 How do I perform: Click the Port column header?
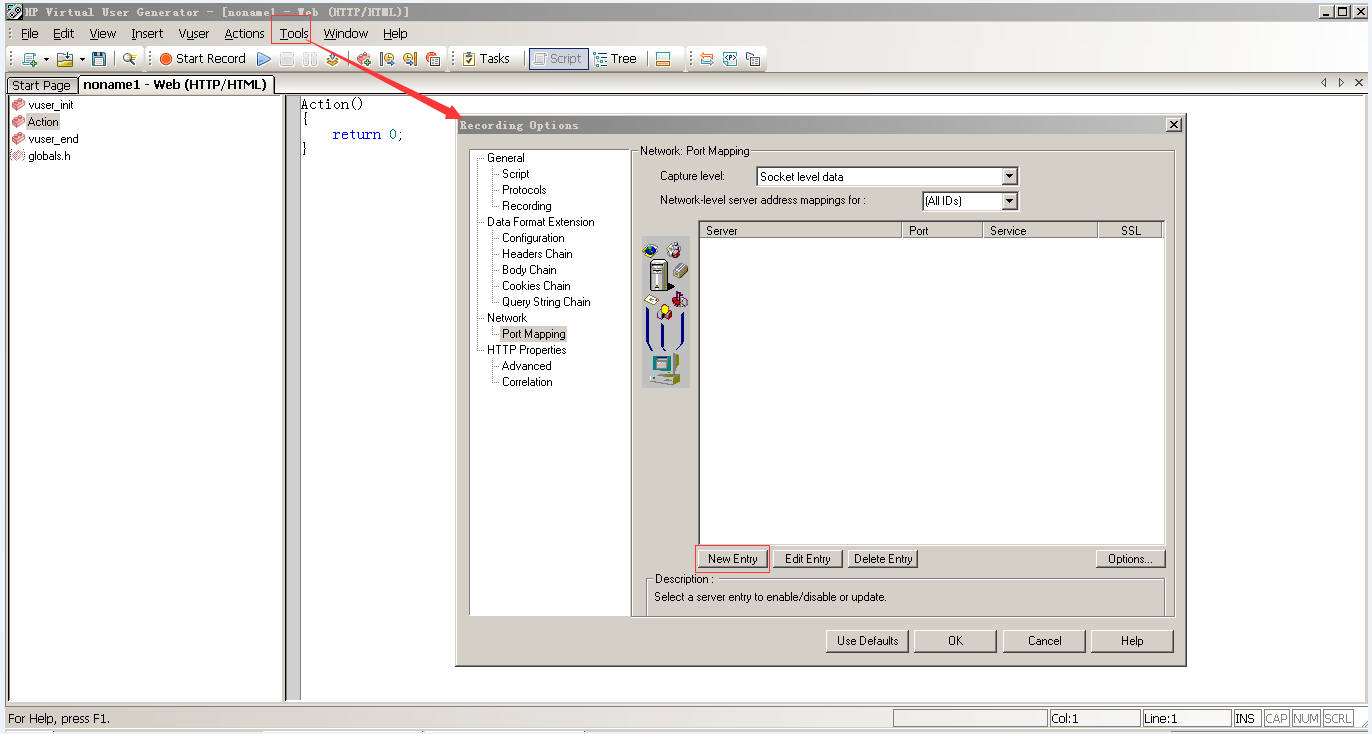click(942, 230)
